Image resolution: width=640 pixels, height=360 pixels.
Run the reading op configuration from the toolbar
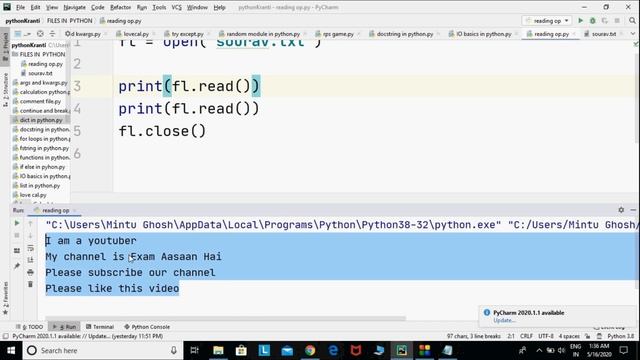[580, 20]
